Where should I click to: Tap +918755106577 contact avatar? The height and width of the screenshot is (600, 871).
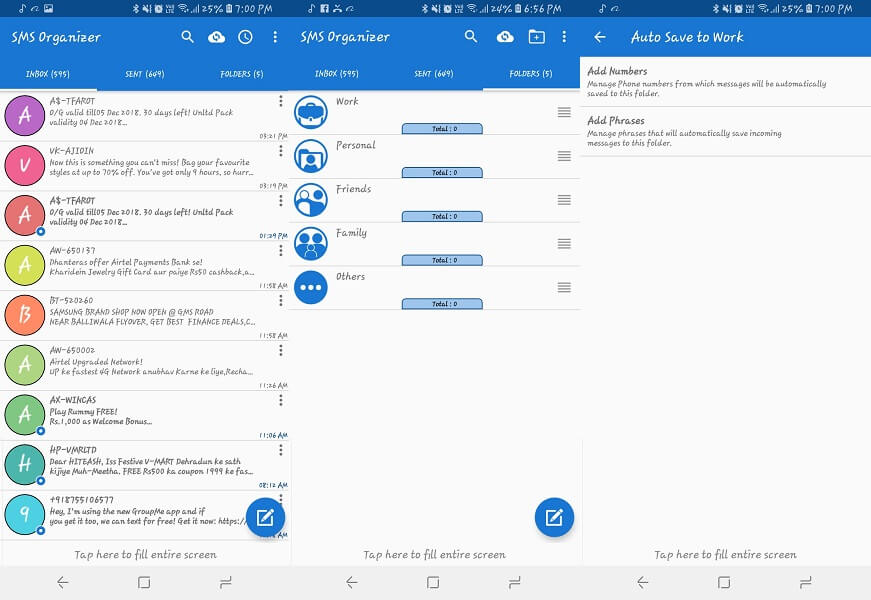coord(24,514)
